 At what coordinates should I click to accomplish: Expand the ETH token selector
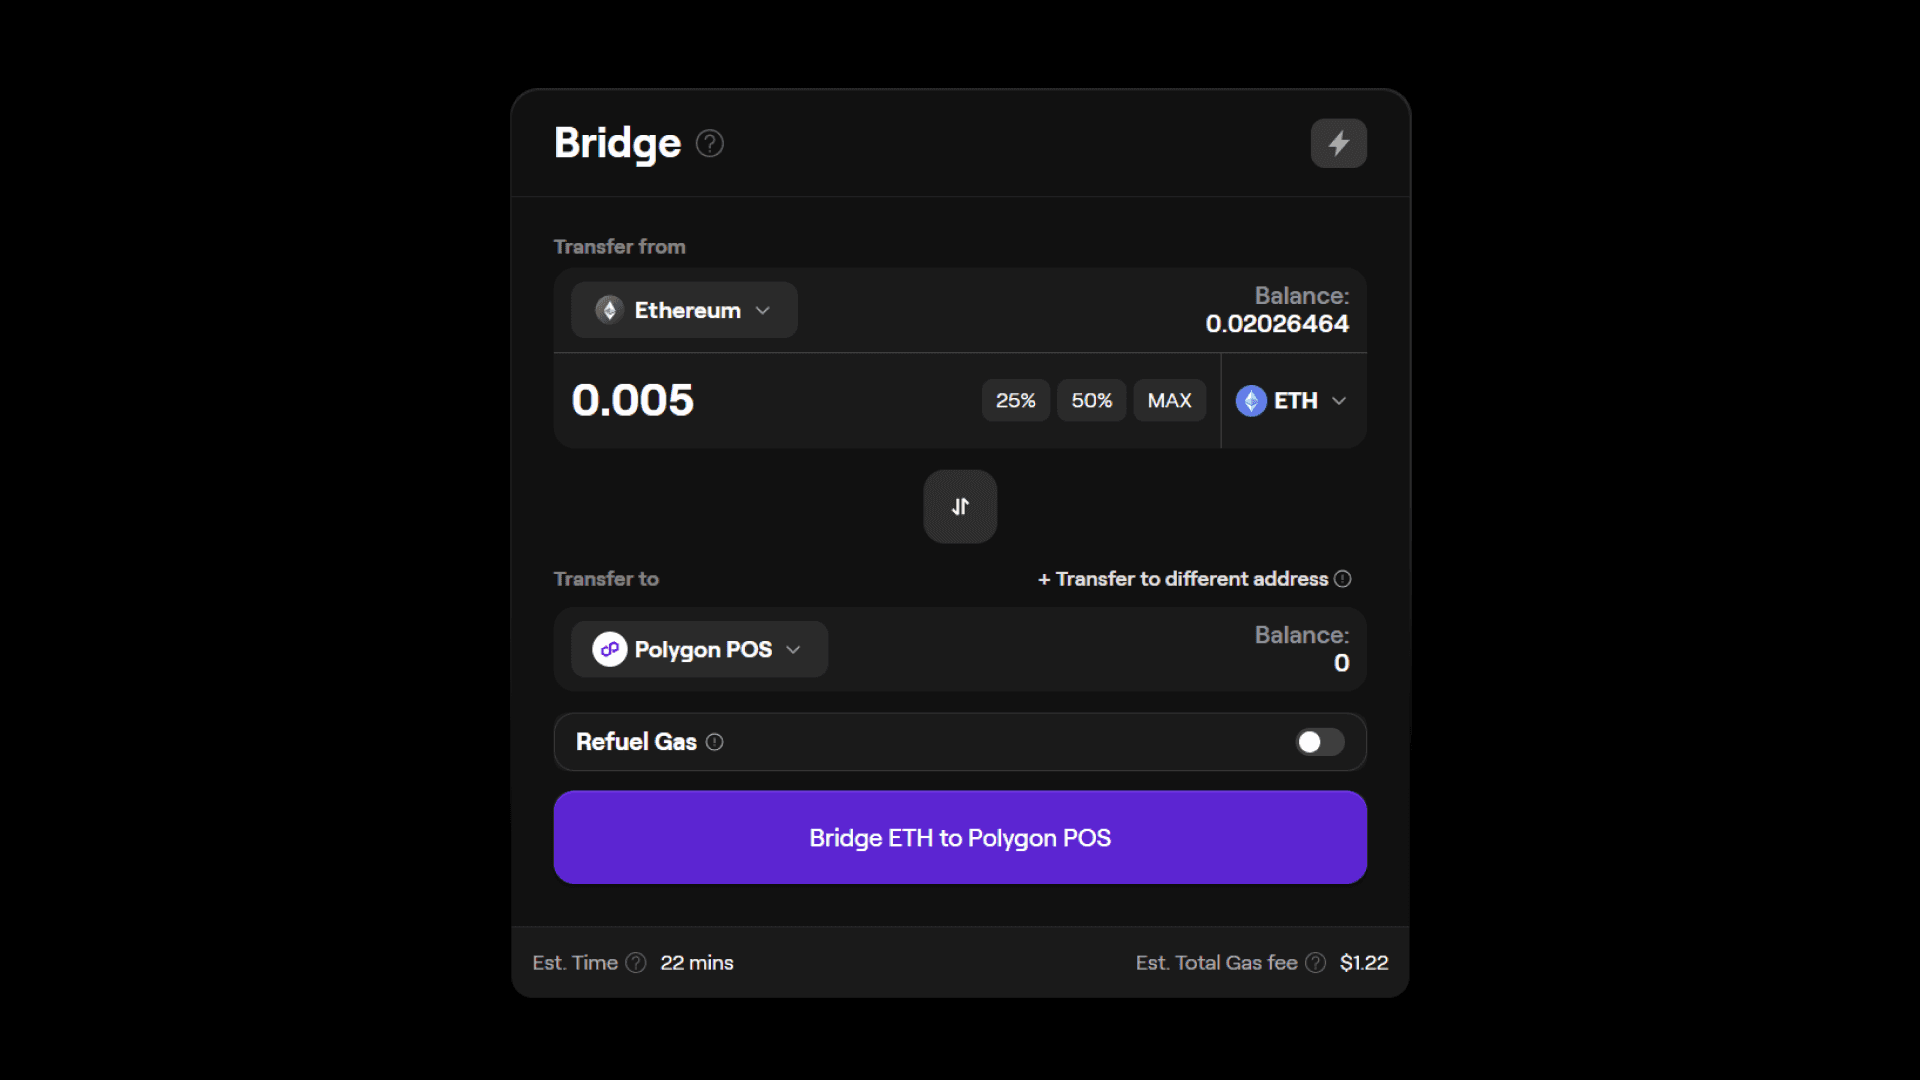(1293, 400)
